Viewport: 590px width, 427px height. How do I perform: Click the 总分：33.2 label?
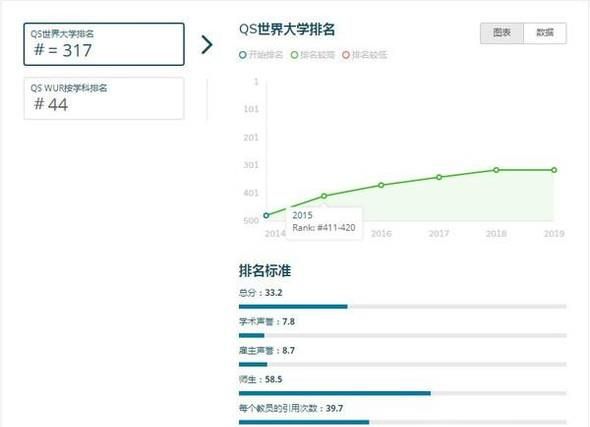(x=260, y=293)
